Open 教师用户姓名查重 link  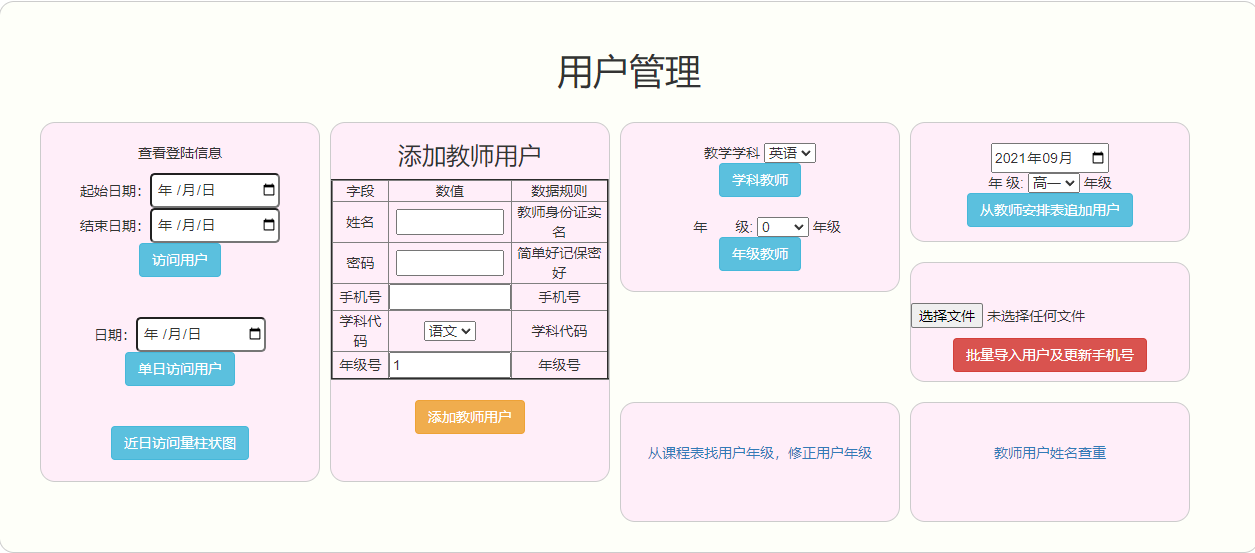pos(1050,453)
